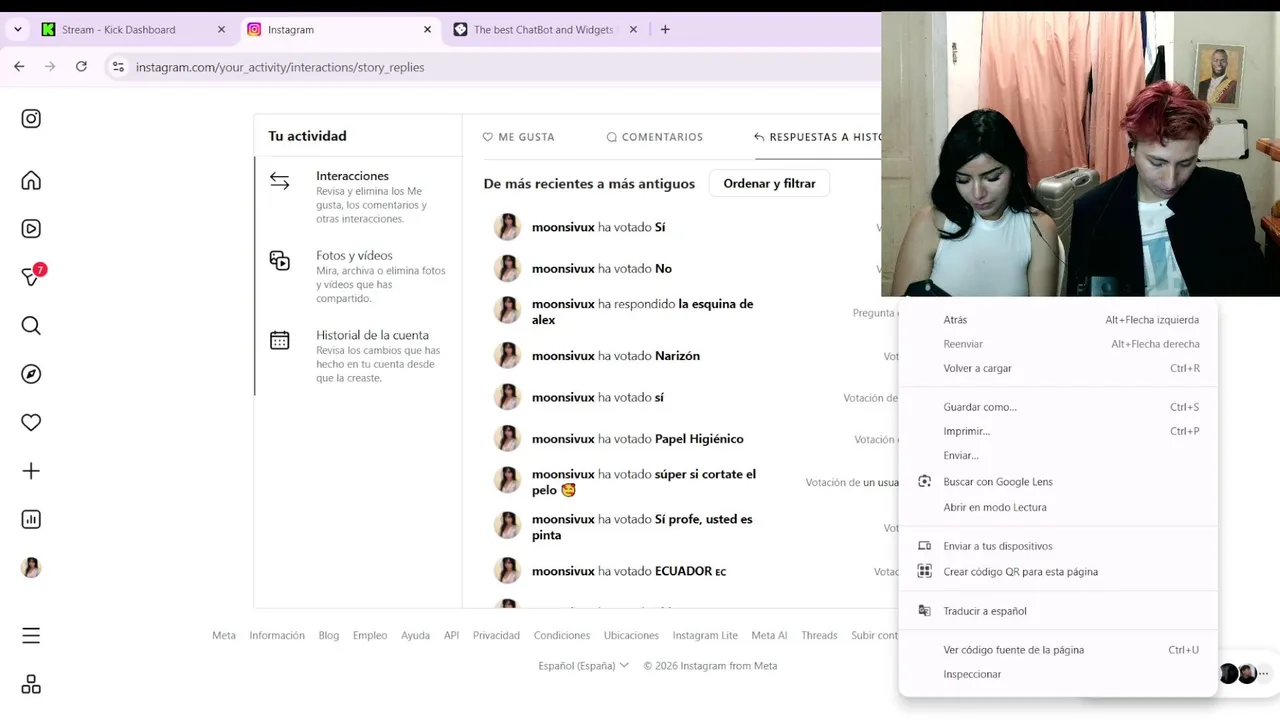Select Interacciones section
1280x720 pixels.
(358, 197)
